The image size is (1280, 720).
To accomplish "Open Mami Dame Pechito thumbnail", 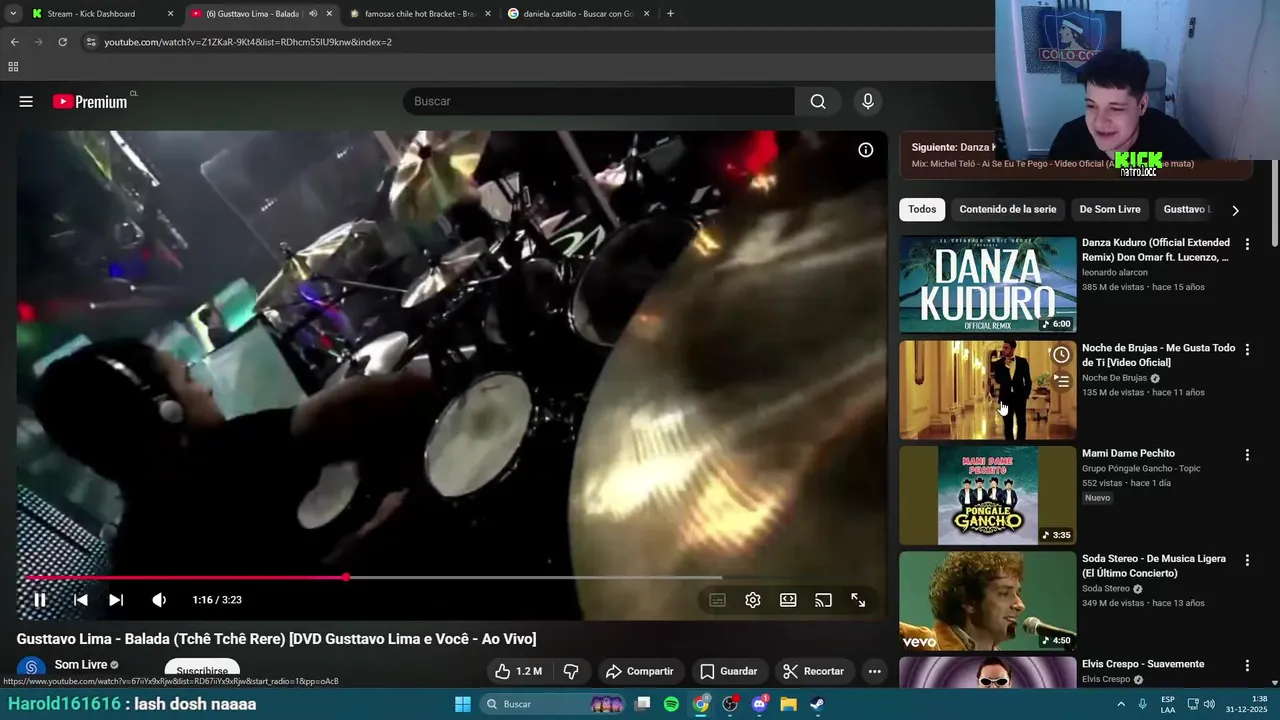I will (x=987, y=495).
